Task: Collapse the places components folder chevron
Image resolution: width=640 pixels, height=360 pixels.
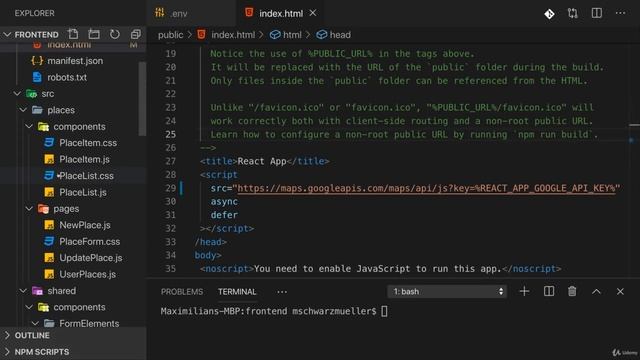Action: 29,127
